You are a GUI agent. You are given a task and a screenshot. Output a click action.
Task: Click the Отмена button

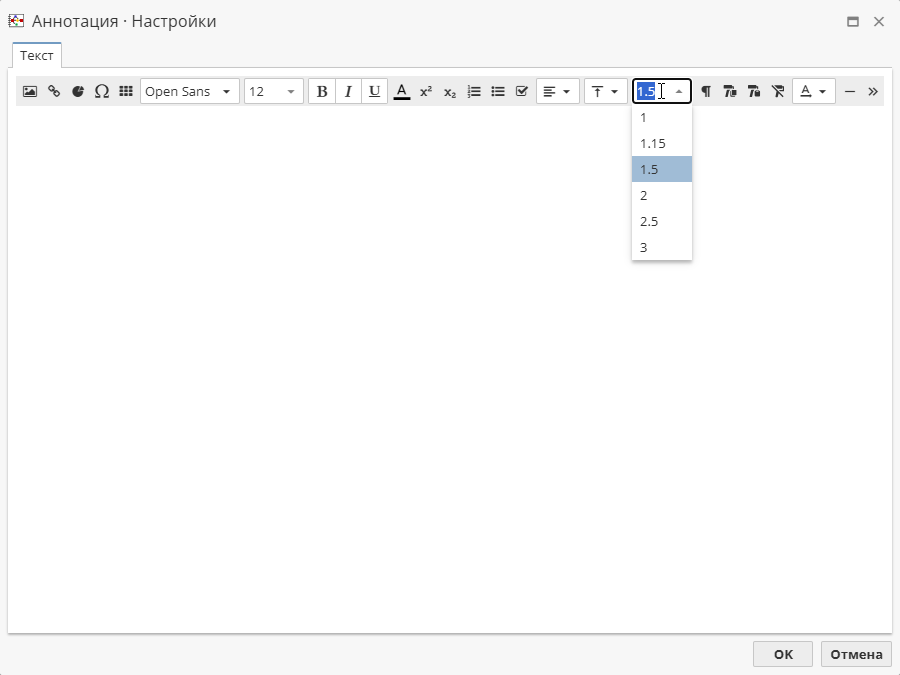856,654
